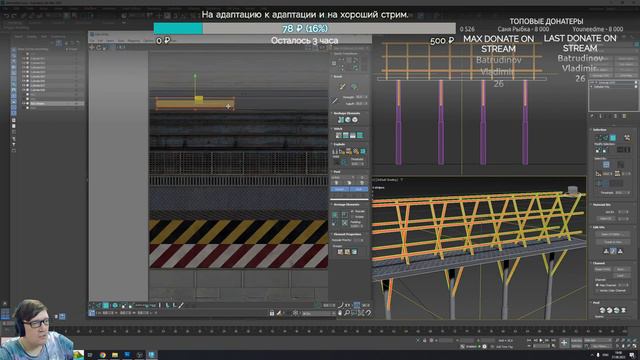Image resolution: width=640 pixels, height=360 pixels.
Task: Toggle the Rescale checkbox in Arrange Elements
Action: coord(353,211)
